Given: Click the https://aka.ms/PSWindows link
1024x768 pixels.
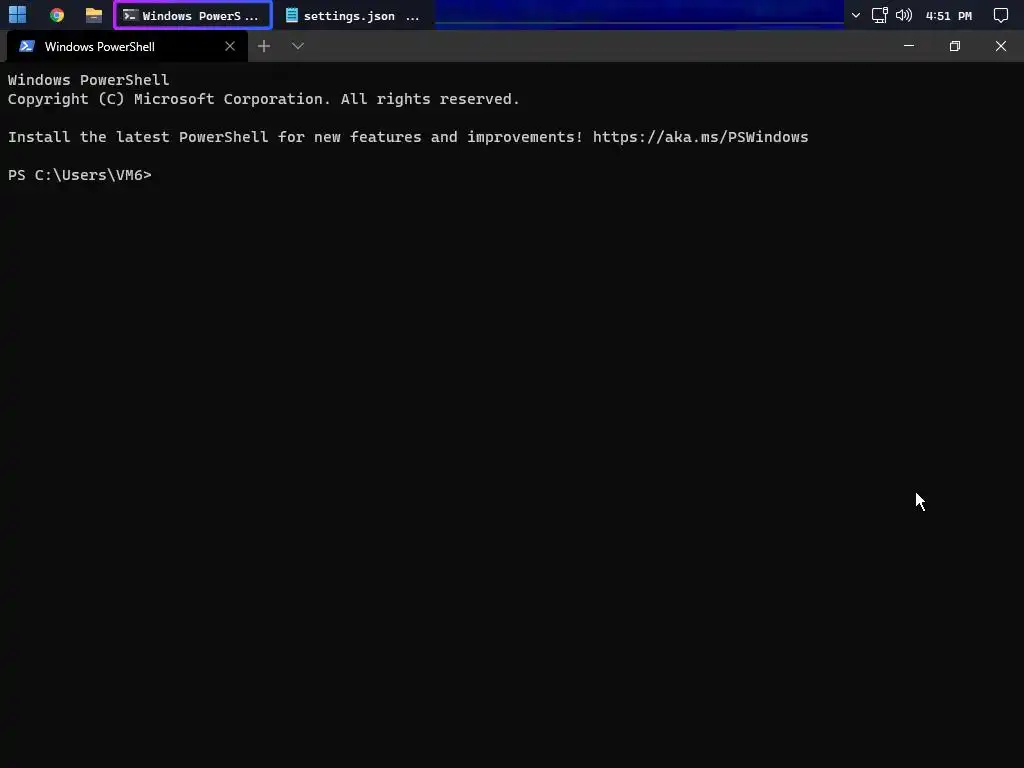Looking at the screenshot, I should (x=701, y=137).
